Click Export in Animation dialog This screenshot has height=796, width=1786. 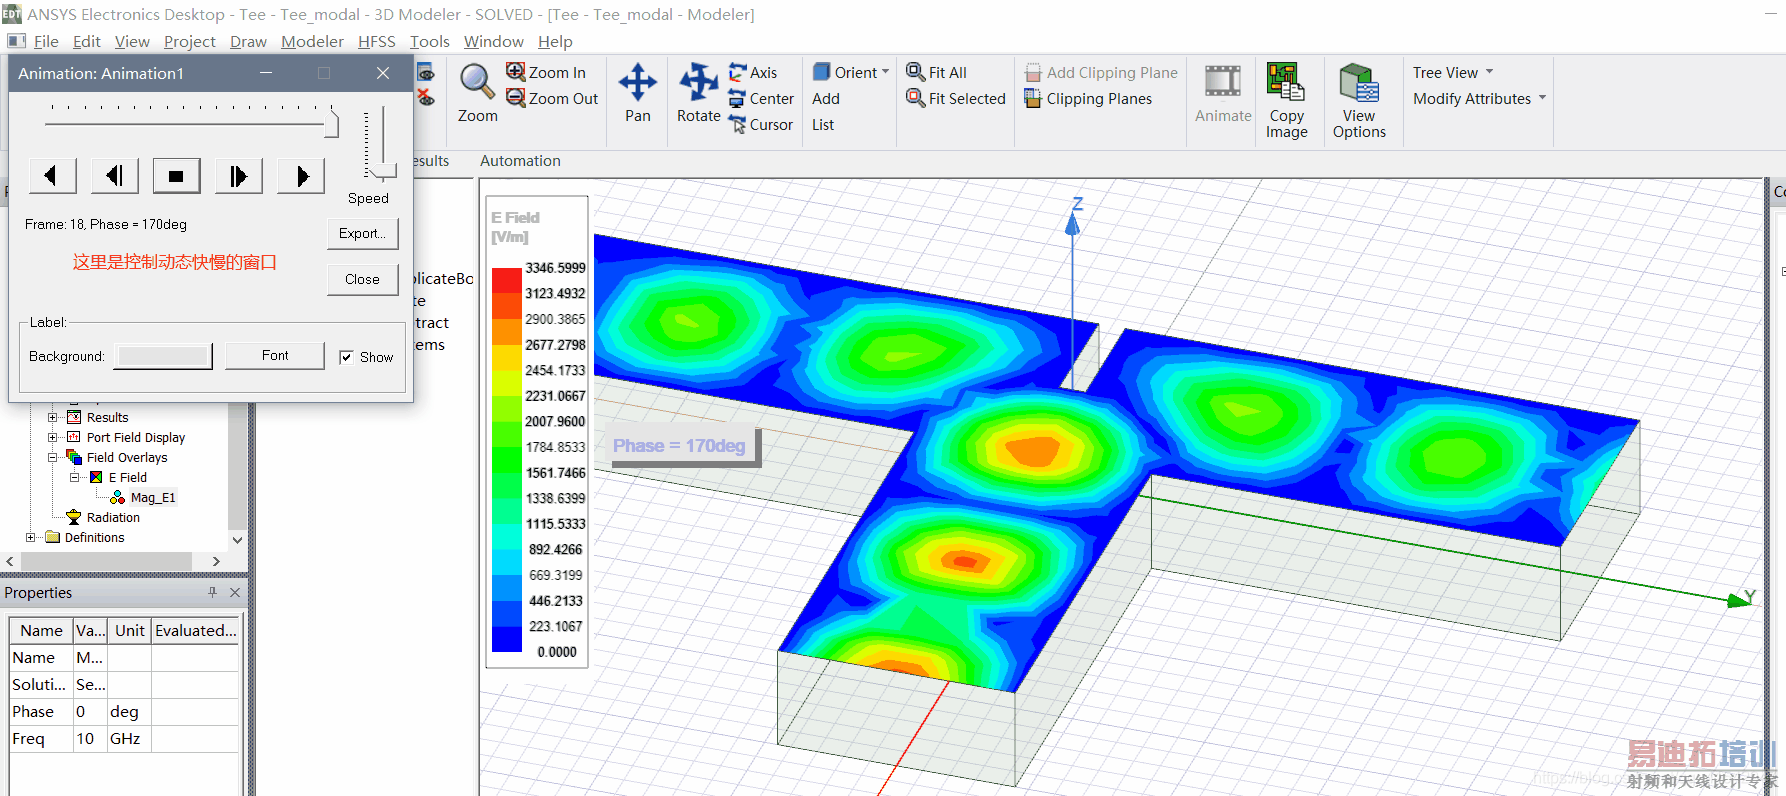coord(362,233)
